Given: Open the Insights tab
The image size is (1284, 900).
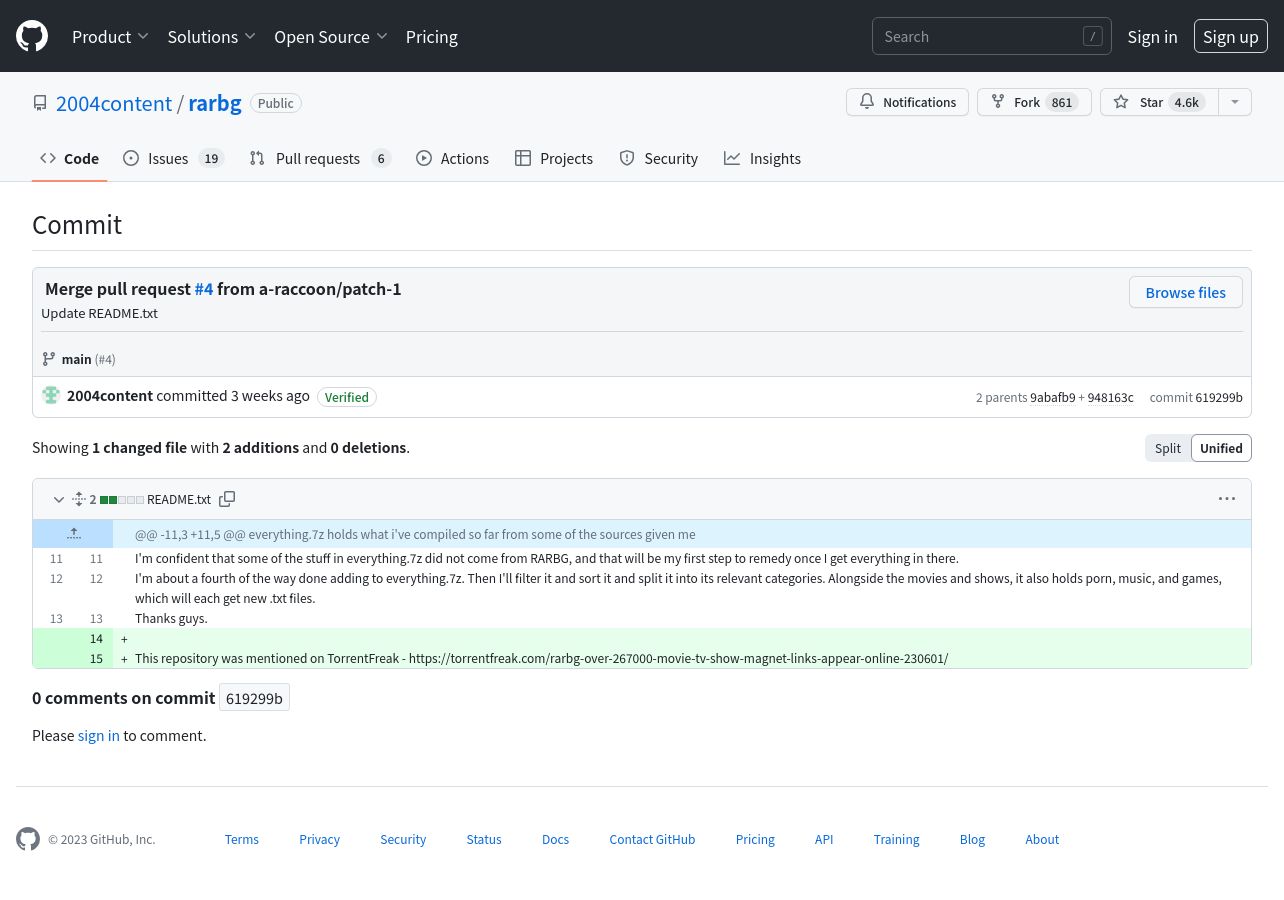Looking at the screenshot, I should pos(762,158).
